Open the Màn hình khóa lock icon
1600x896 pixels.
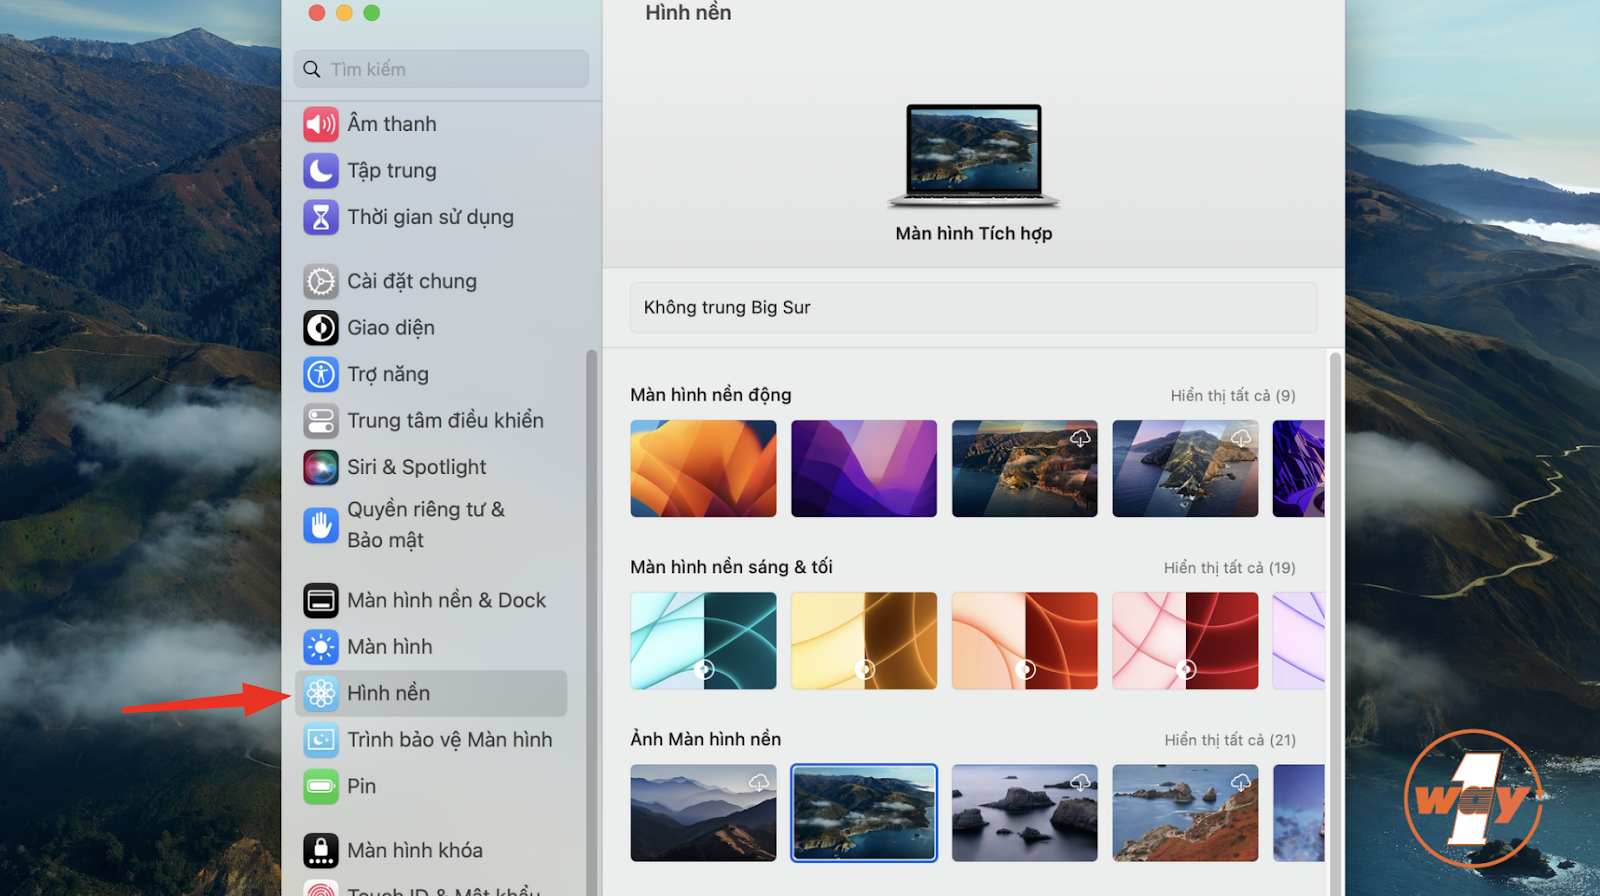point(321,850)
